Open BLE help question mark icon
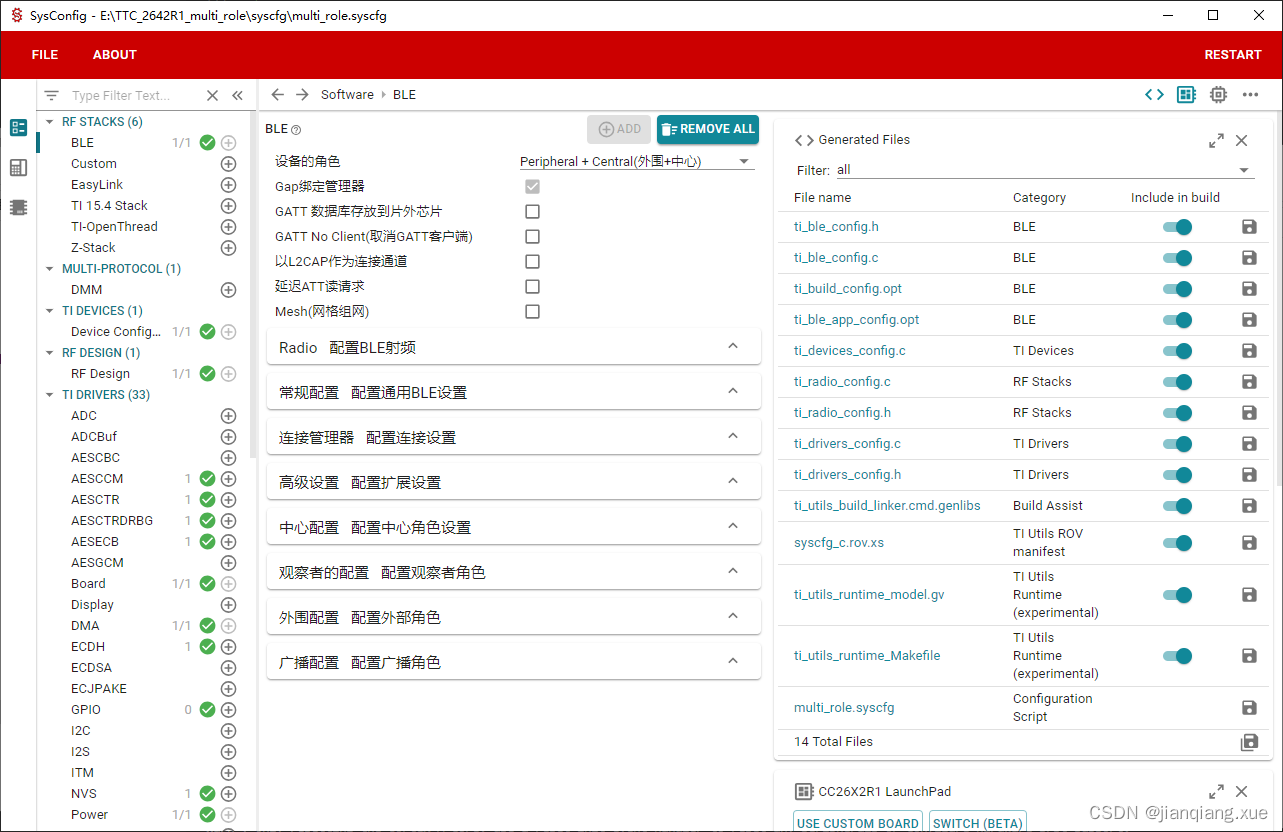Image resolution: width=1283 pixels, height=832 pixels. [x=296, y=130]
